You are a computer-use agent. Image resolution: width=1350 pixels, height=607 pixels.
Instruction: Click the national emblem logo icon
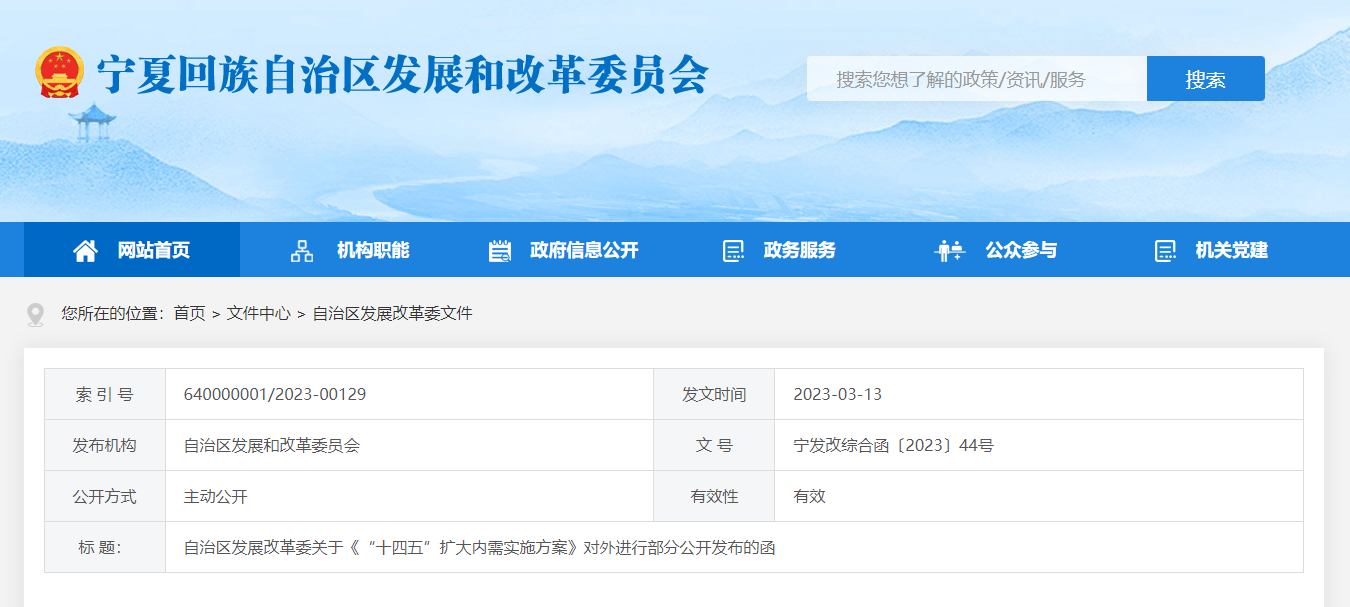point(60,73)
